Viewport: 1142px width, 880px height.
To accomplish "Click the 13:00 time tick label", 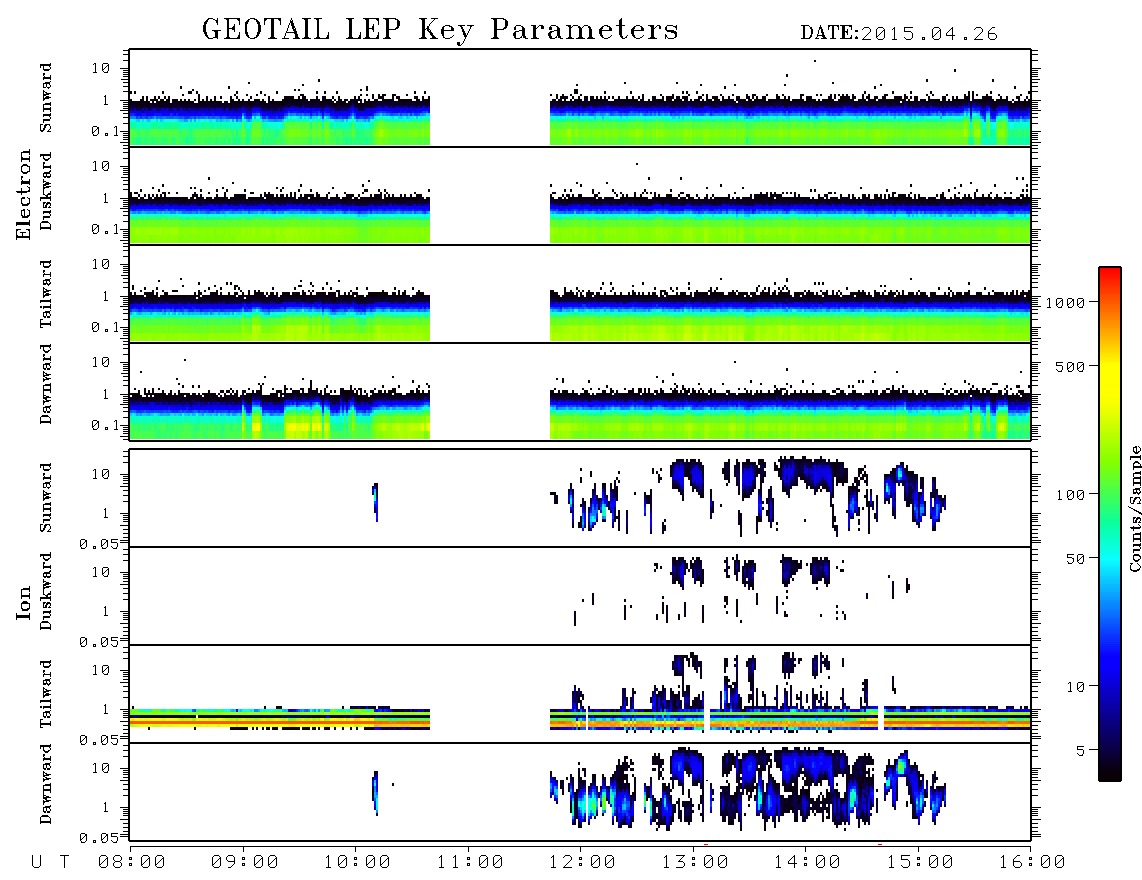I will tap(695, 863).
